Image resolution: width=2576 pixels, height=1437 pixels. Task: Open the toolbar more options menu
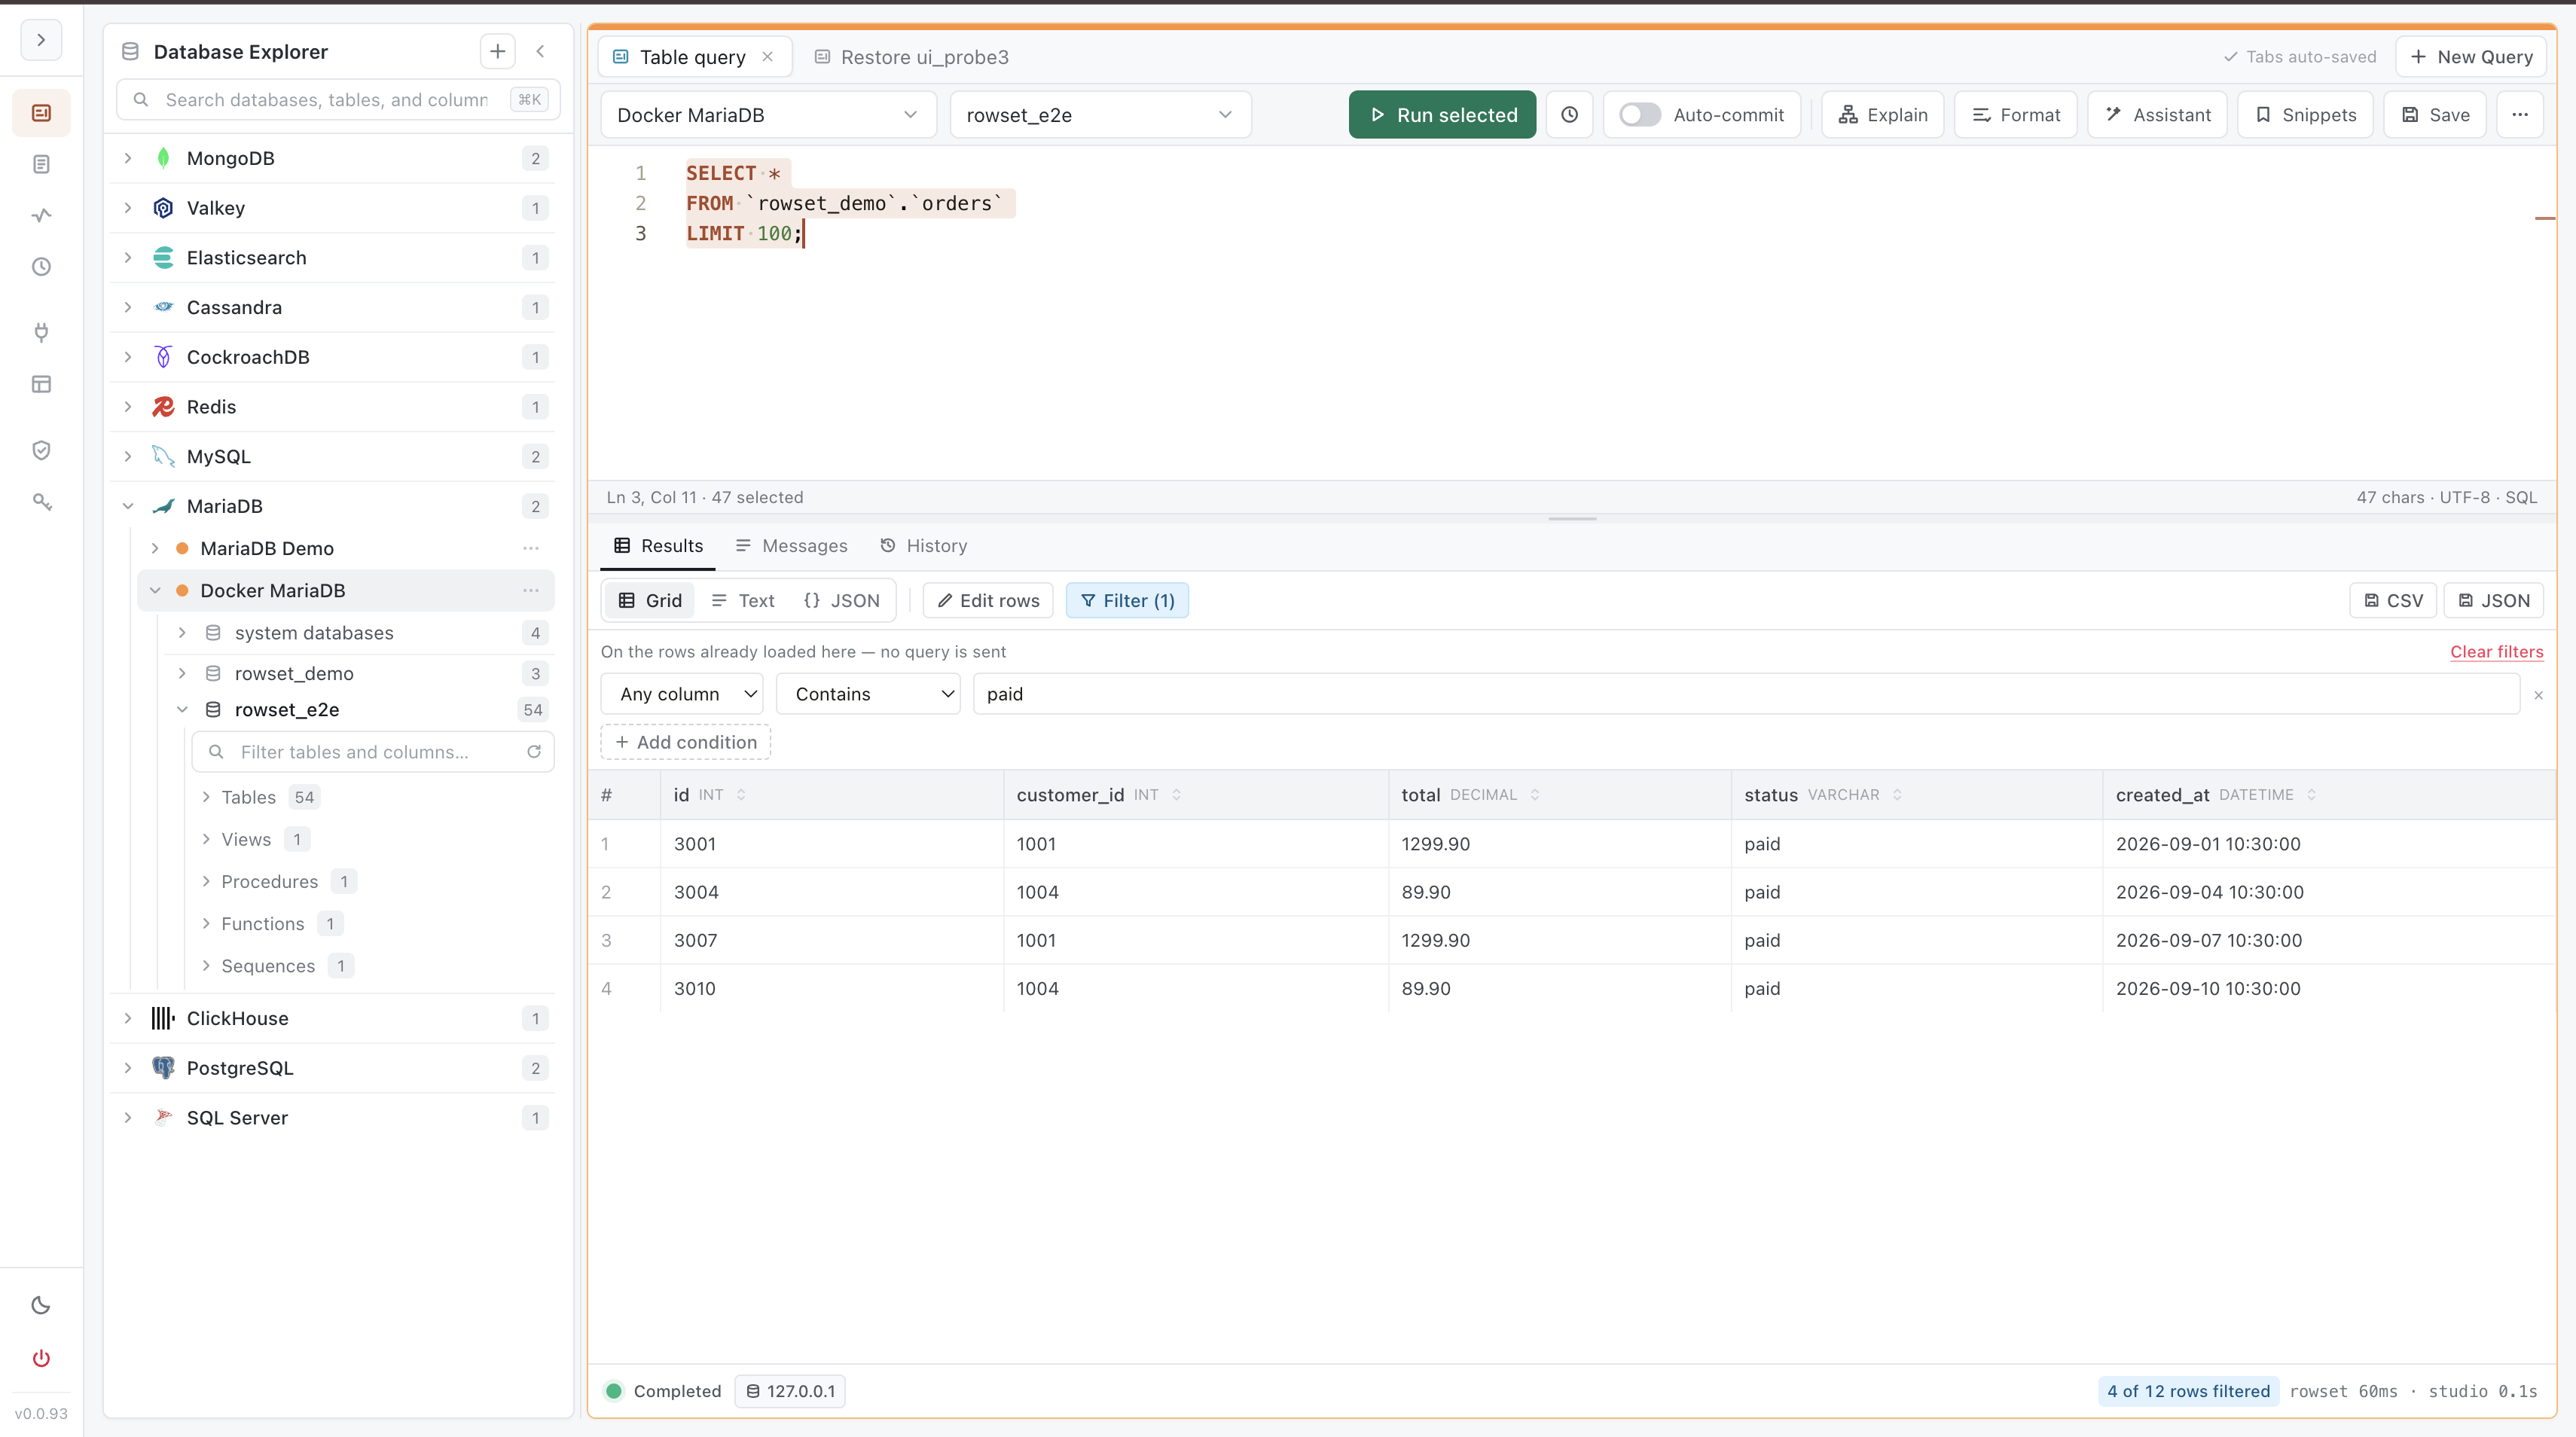(x=2520, y=115)
